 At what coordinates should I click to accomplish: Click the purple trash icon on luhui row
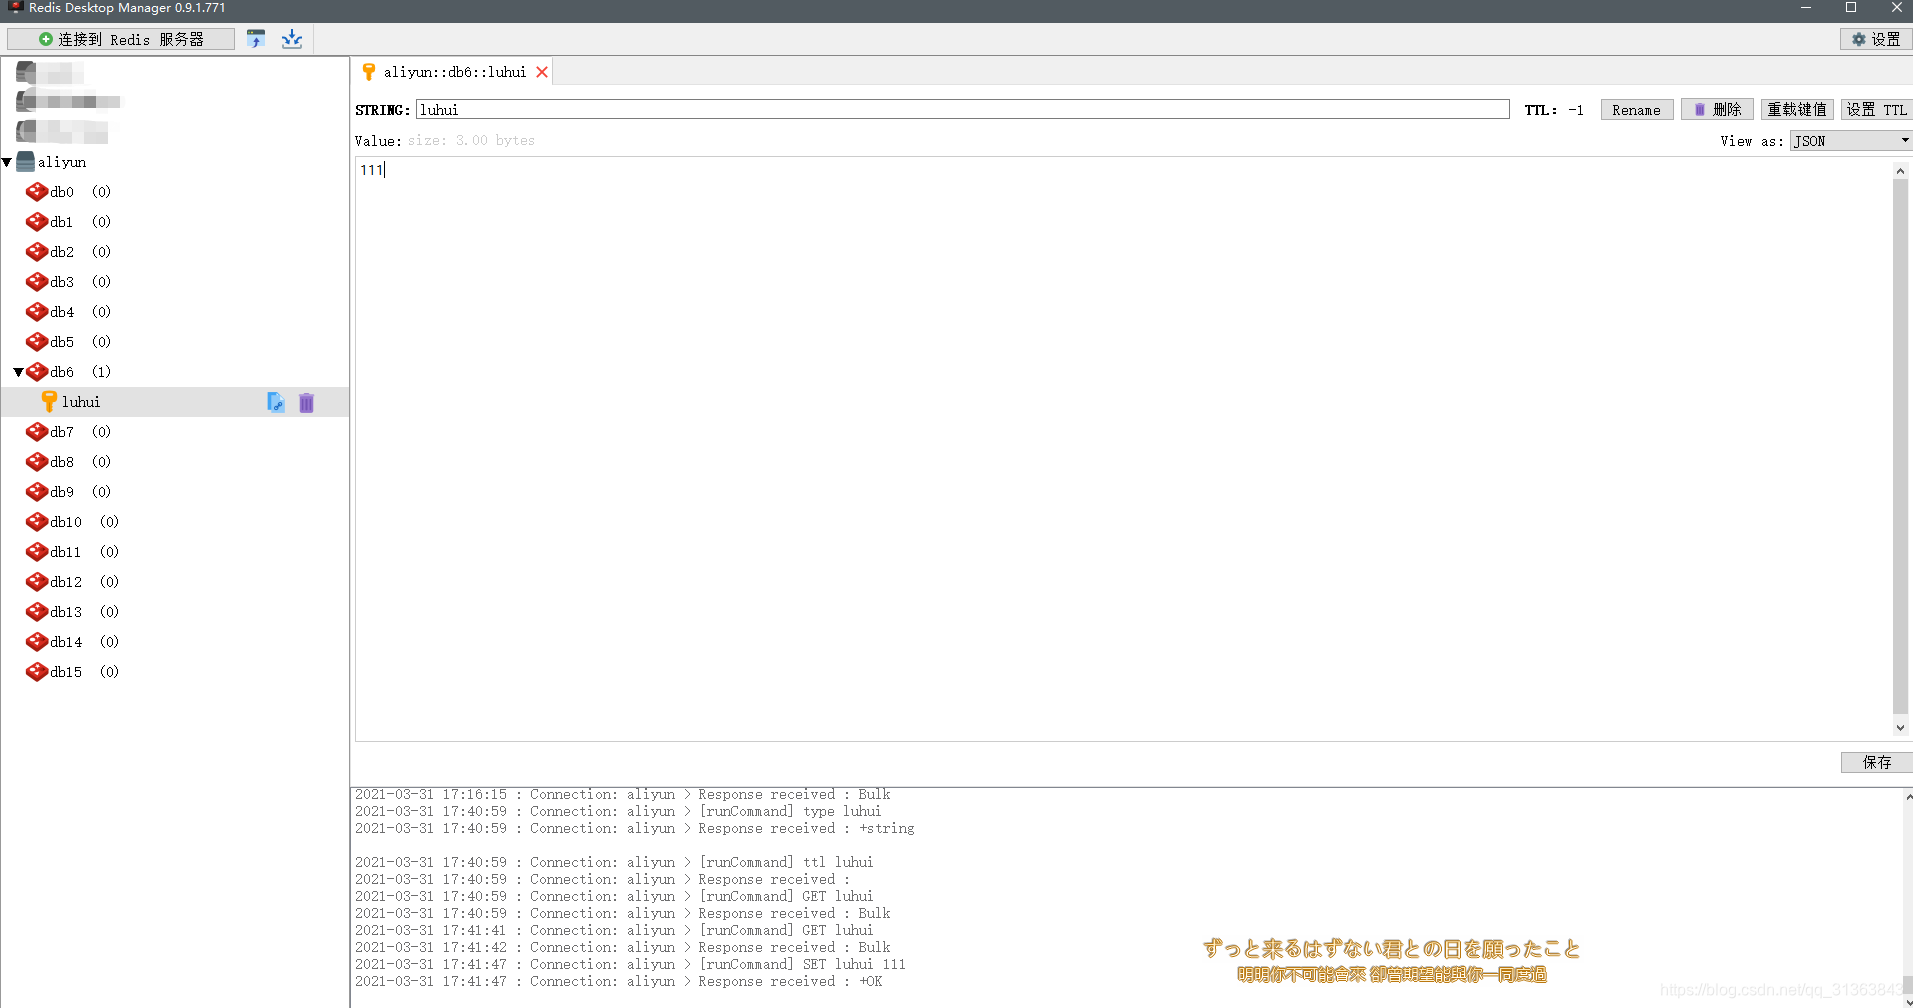click(x=307, y=402)
